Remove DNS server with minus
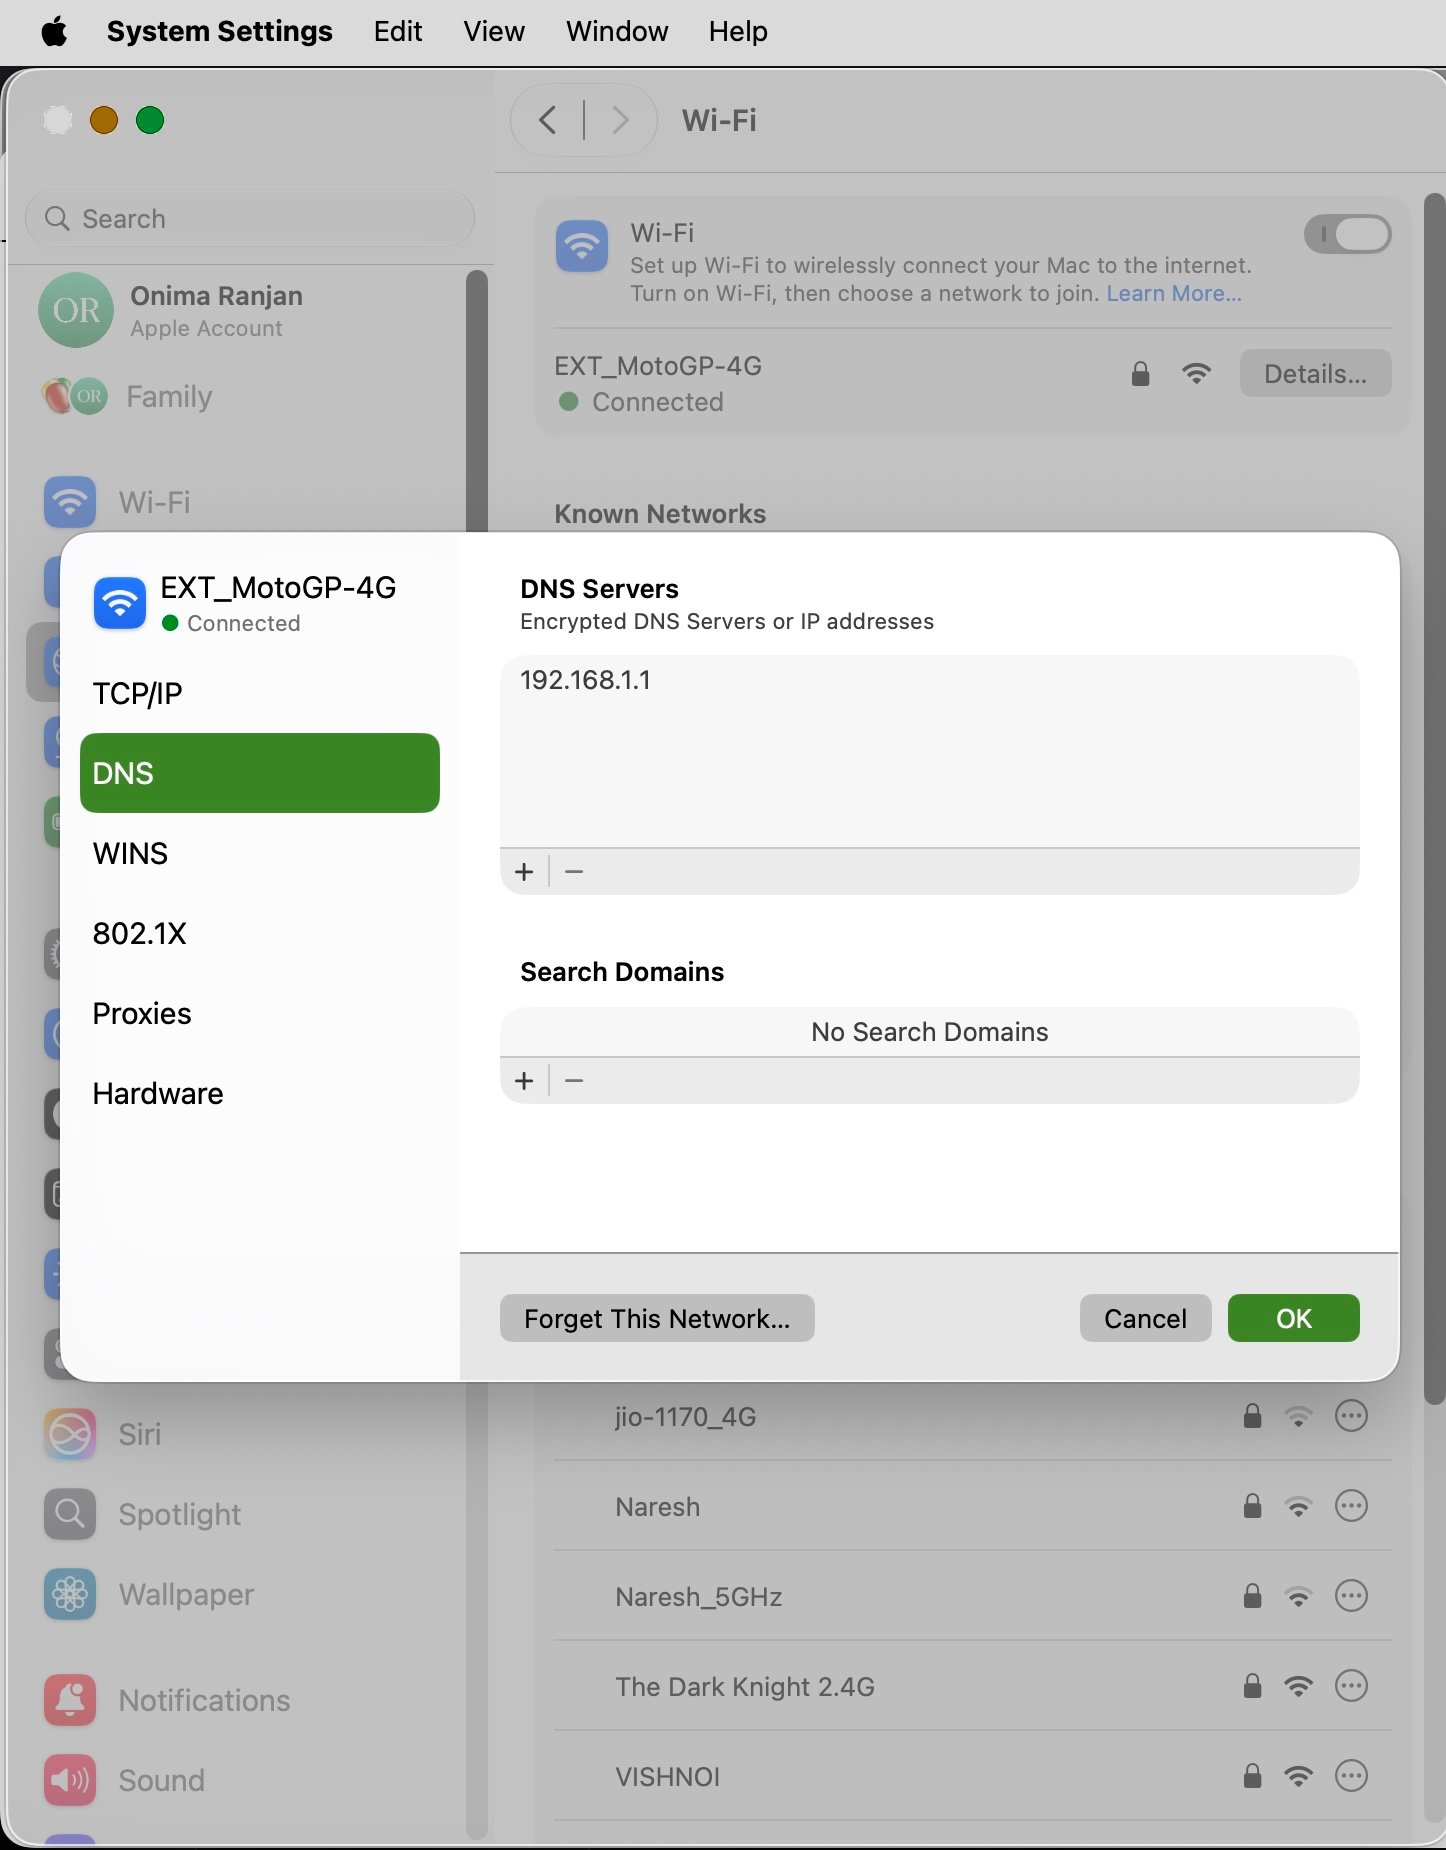Viewport: 1446px width, 1850px height. click(x=574, y=872)
